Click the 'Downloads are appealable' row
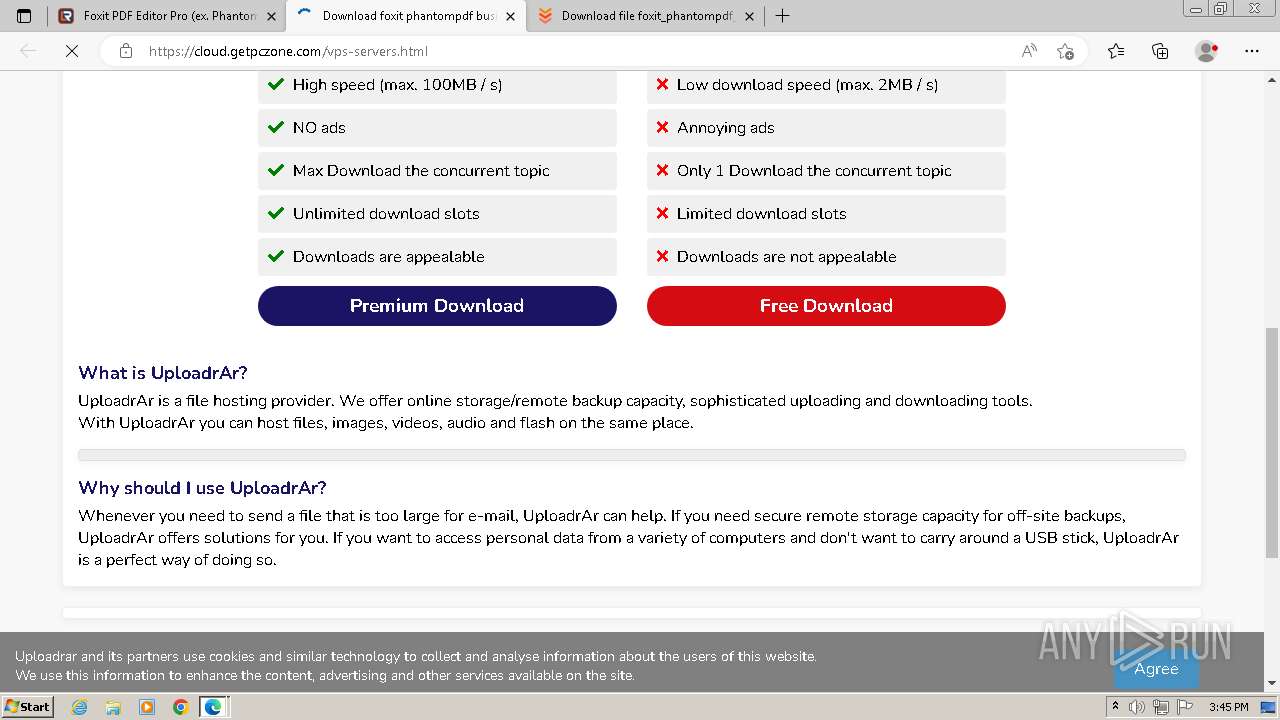Image resolution: width=1280 pixels, height=720 pixels. click(437, 257)
